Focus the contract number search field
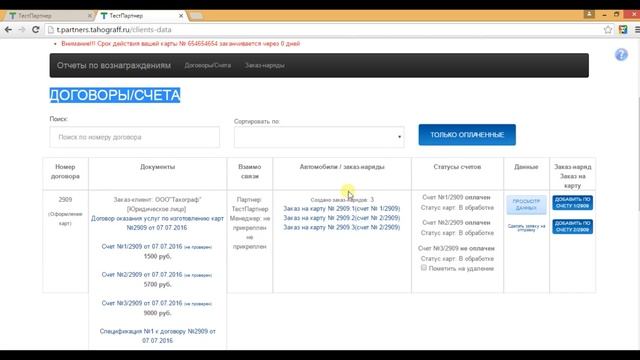640x360 pixels. pyautogui.click(x=135, y=137)
